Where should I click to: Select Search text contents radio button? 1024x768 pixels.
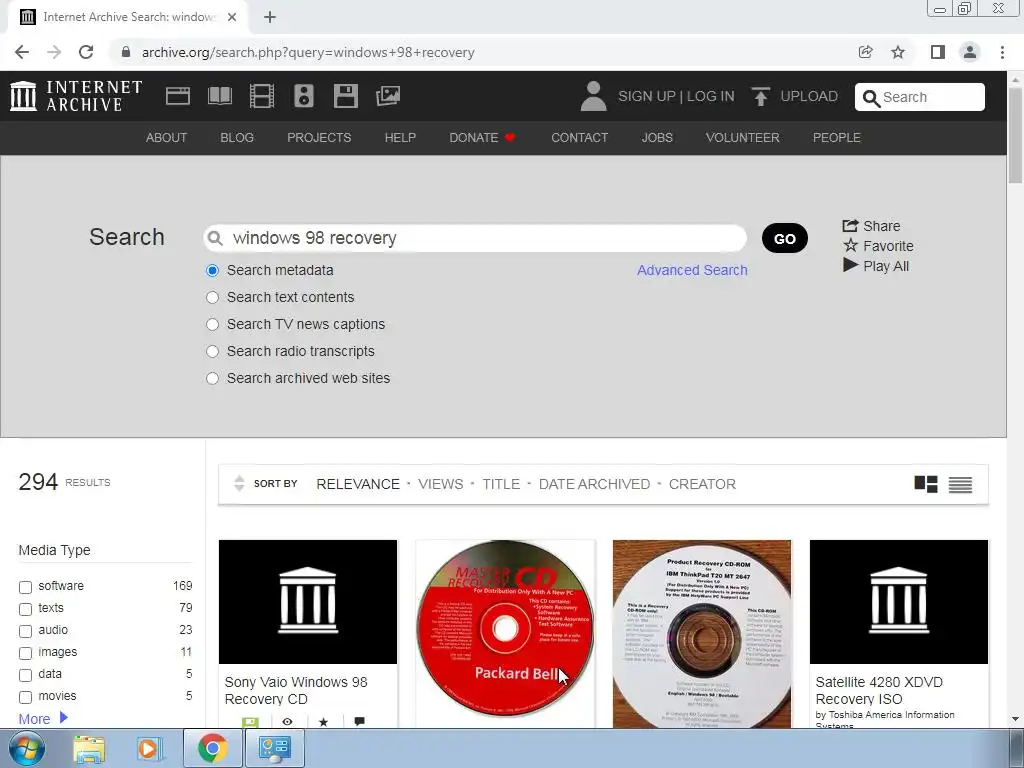(x=212, y=297)
